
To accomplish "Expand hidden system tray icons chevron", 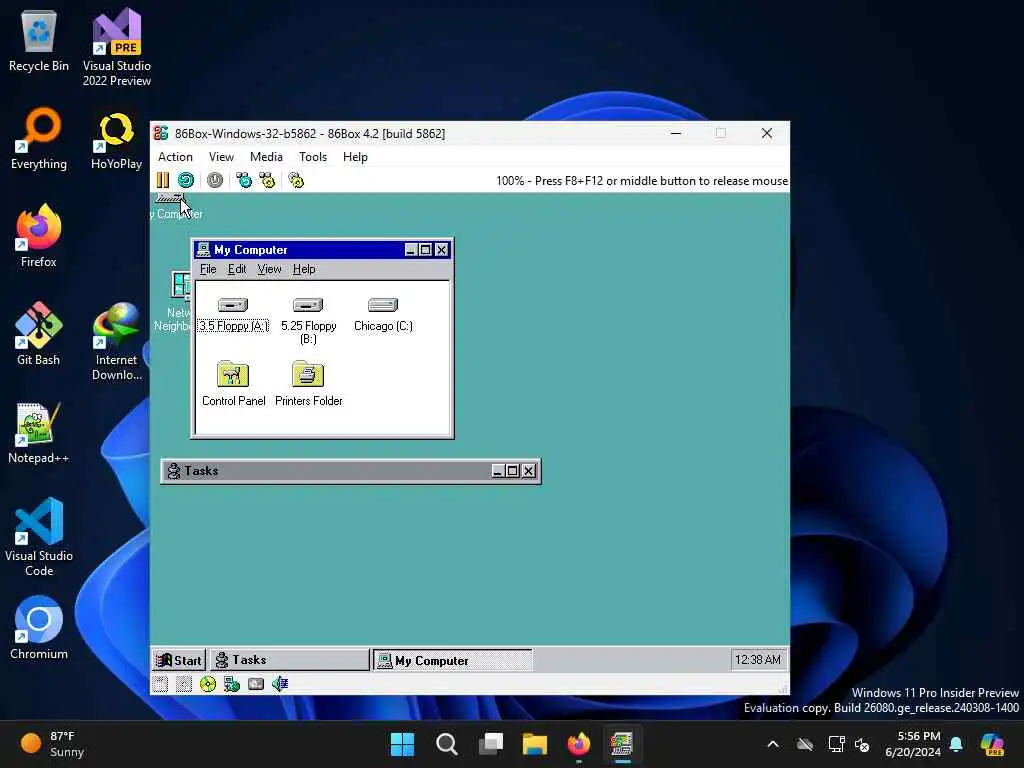I will point(773,744).
